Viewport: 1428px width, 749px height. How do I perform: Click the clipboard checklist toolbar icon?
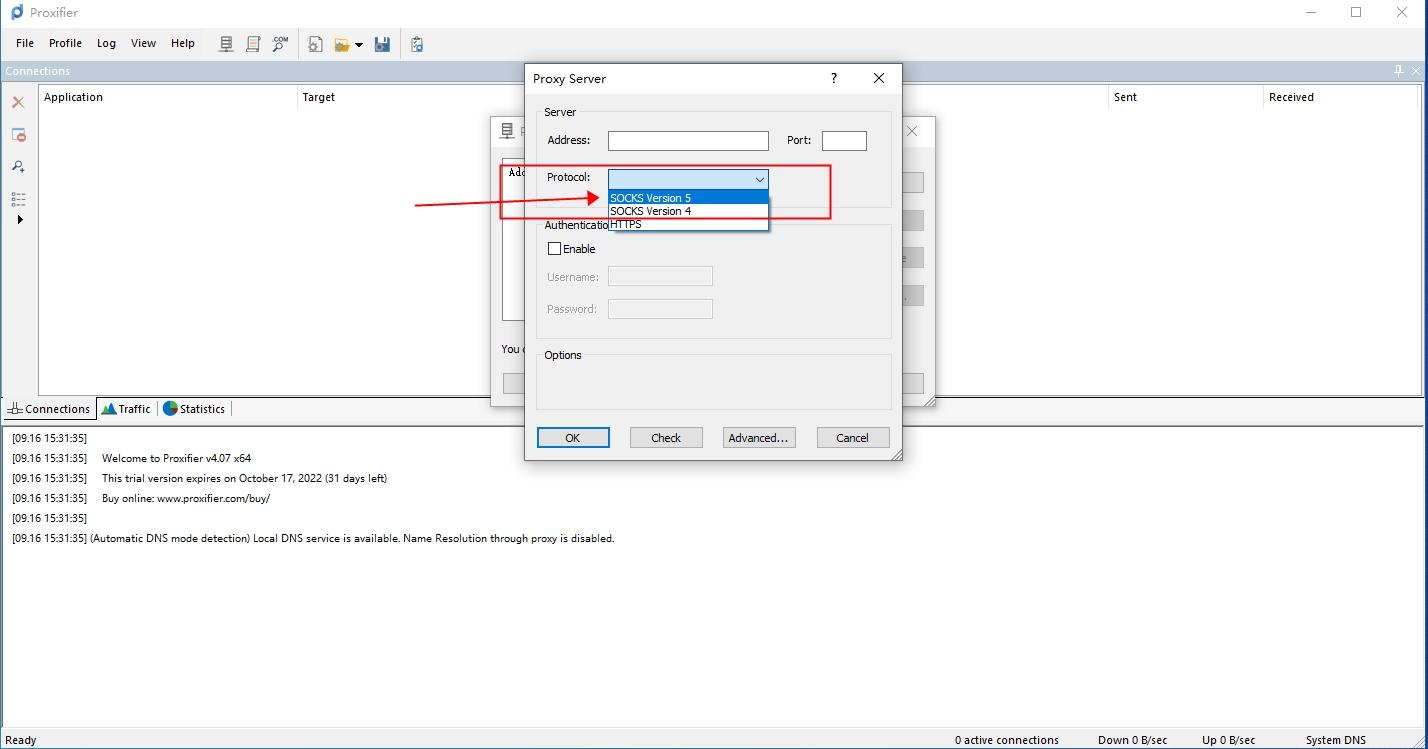click(417, 44)
